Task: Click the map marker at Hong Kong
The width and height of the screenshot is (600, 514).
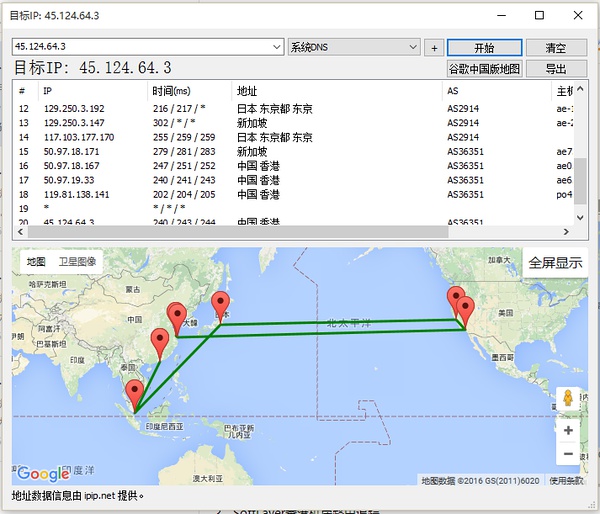Action: point(160,343)
